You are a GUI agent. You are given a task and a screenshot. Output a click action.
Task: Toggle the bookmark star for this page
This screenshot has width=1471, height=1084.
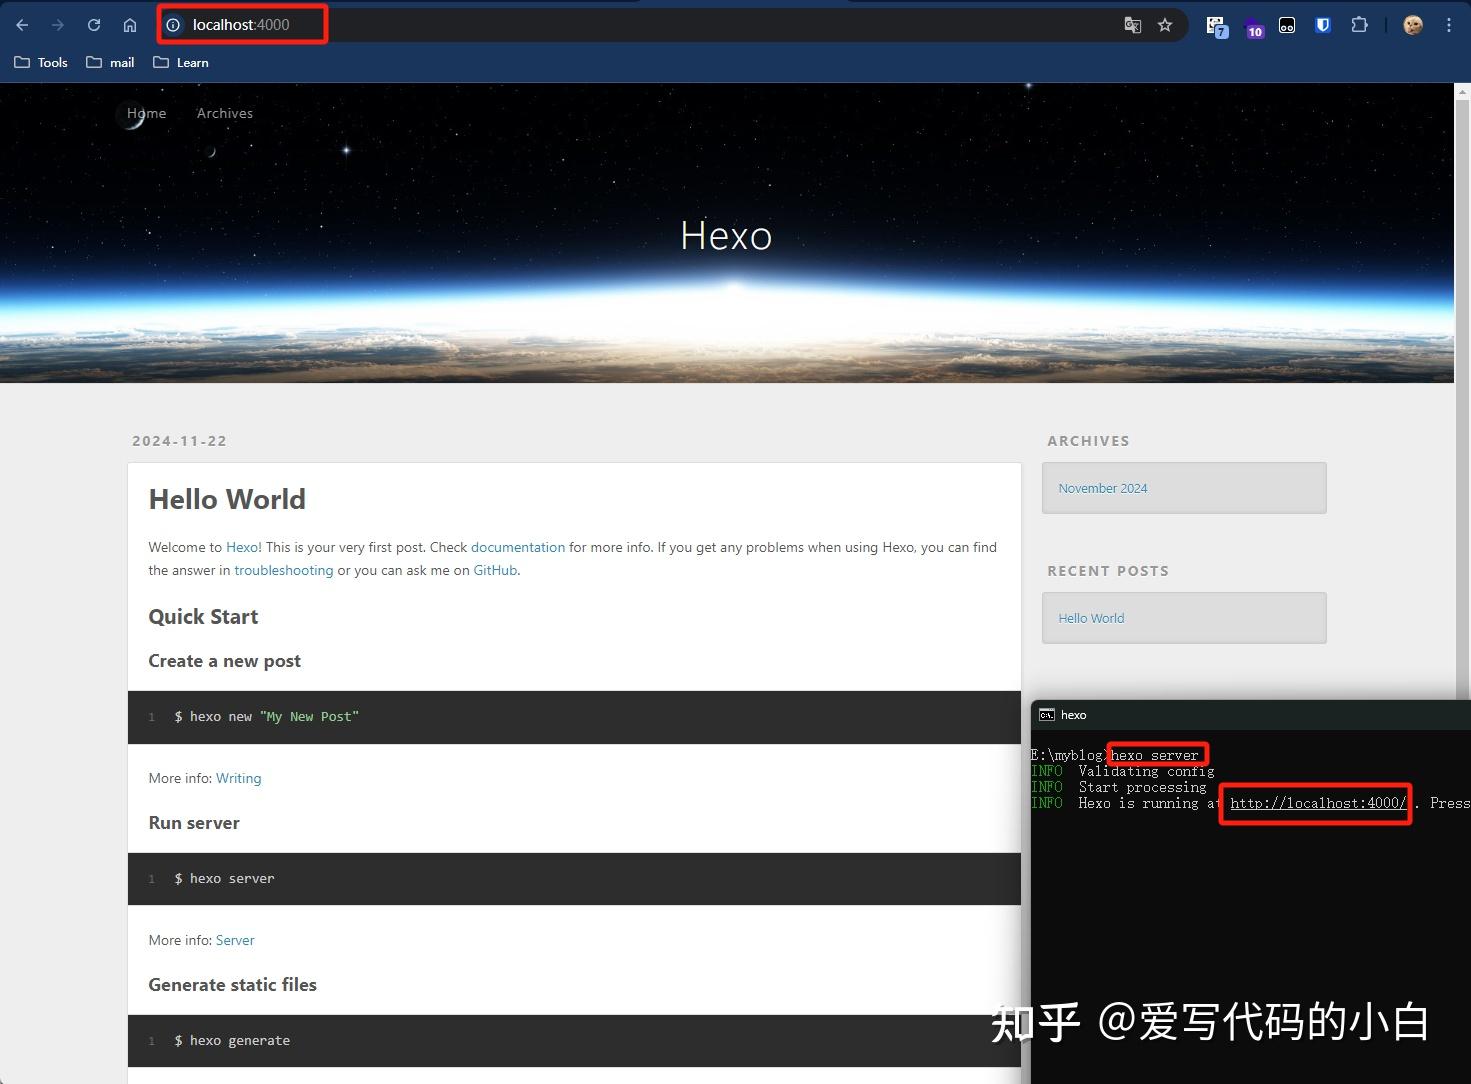[x=1165, y=24]
